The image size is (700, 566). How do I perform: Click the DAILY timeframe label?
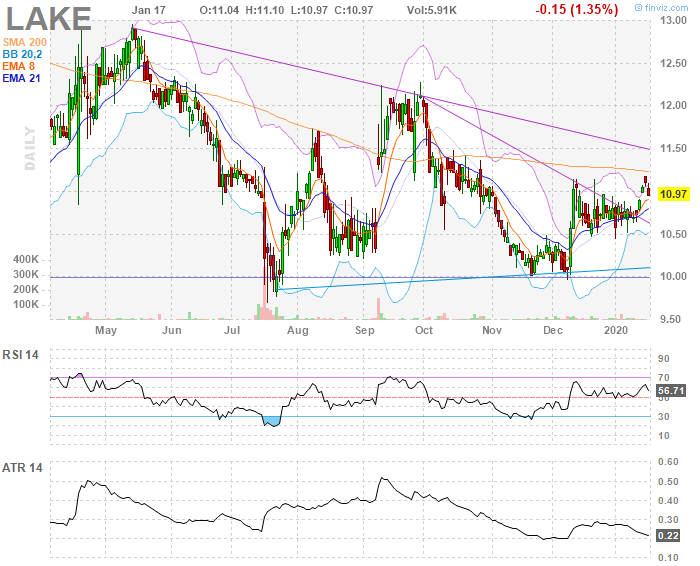[30, 148]
